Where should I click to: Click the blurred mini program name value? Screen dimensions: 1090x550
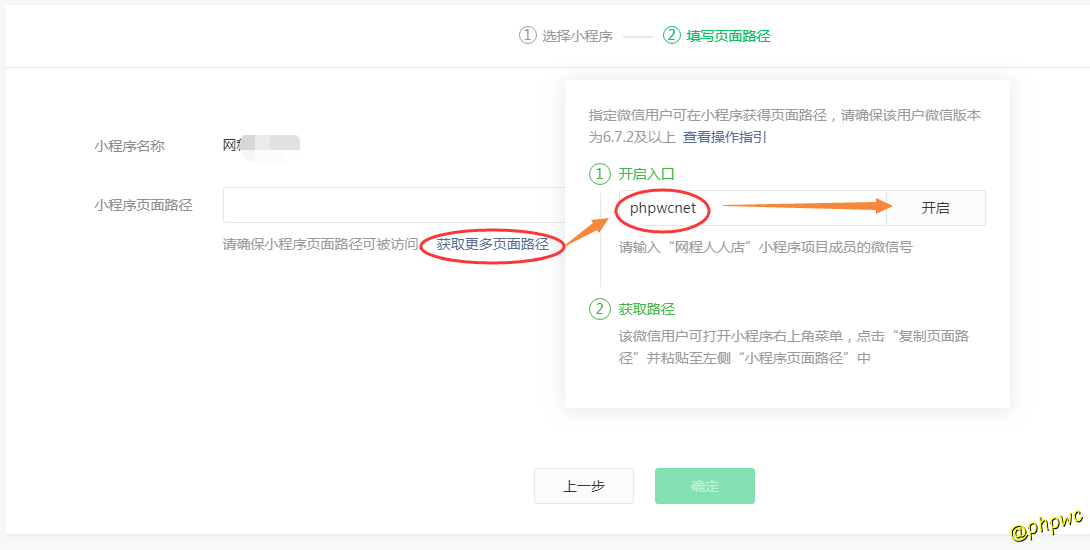(x=261, y=146)
